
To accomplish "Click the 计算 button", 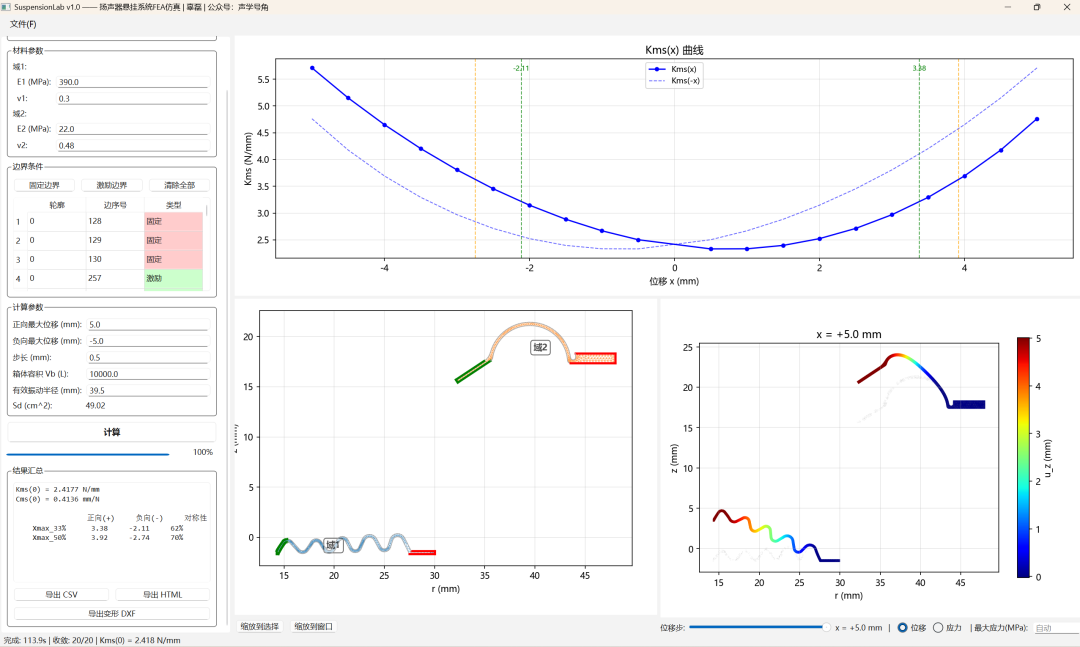I will tap(112, 432).
